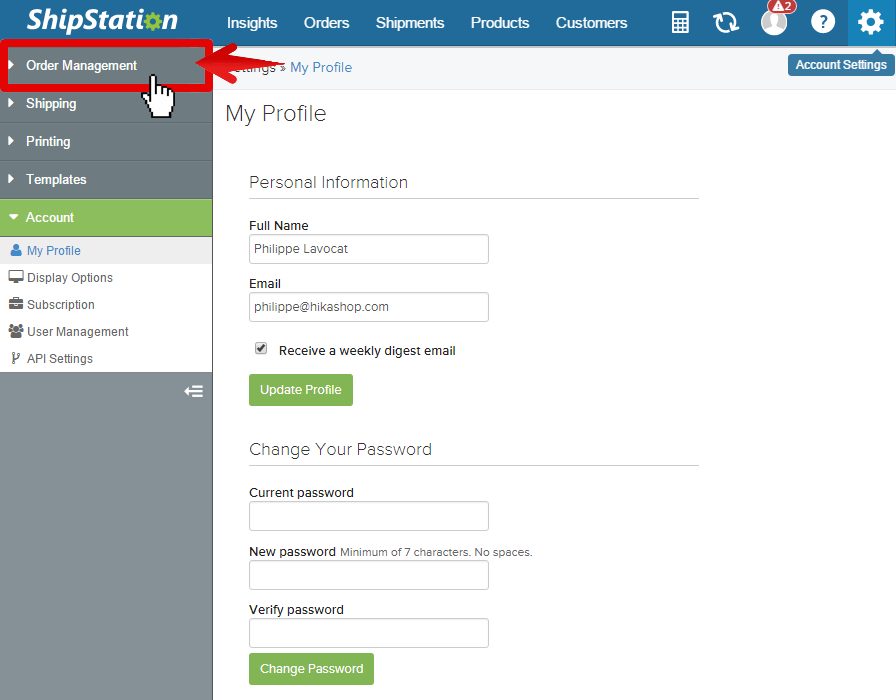
Task: Expand the Templates section
Action: tap(106, 179)
